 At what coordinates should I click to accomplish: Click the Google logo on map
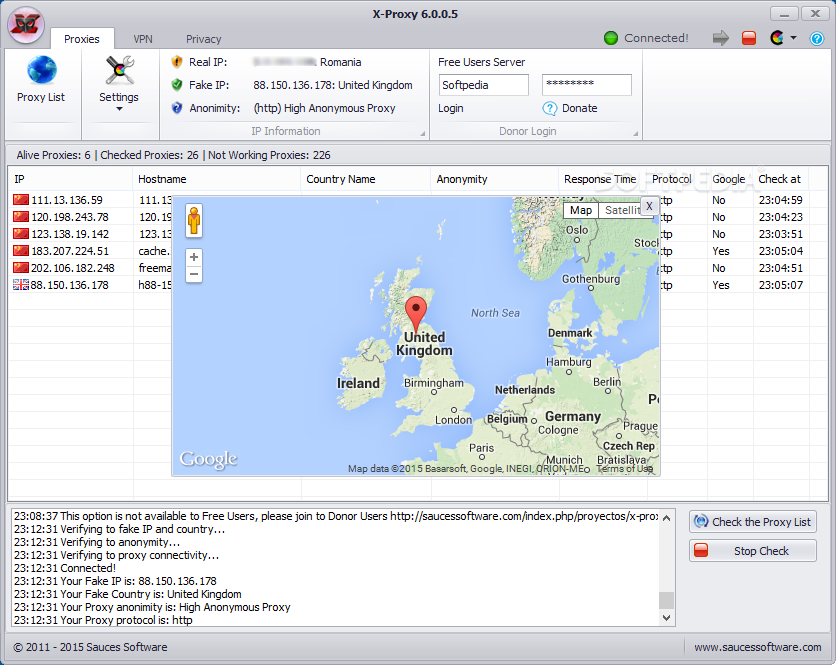(x=208, y=460)
